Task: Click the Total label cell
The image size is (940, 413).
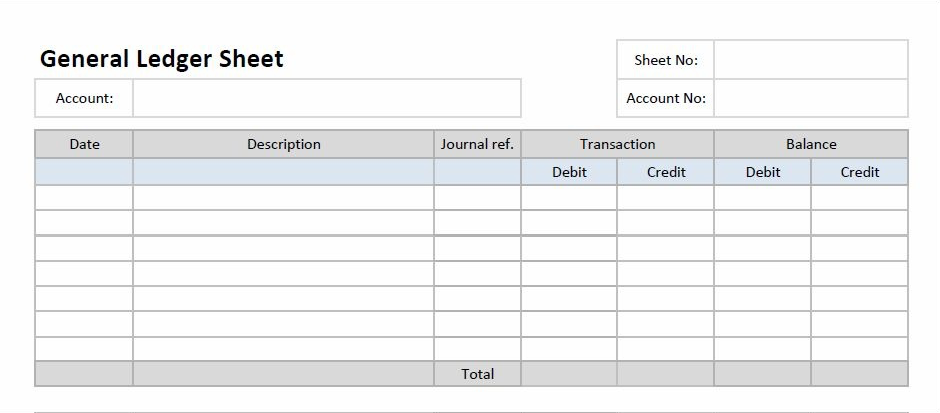Action: 477,374
